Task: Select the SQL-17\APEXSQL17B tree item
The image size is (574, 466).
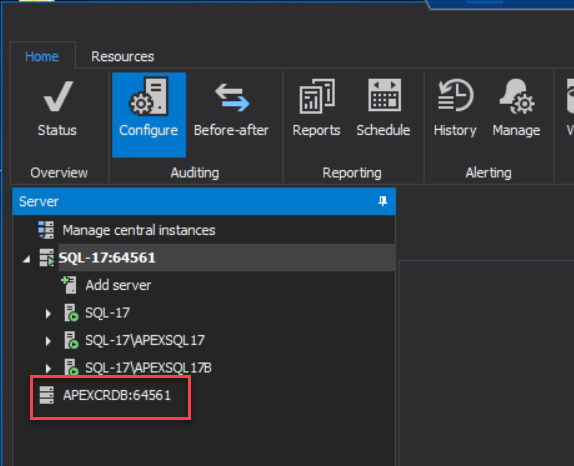Action: coord(148,368)
